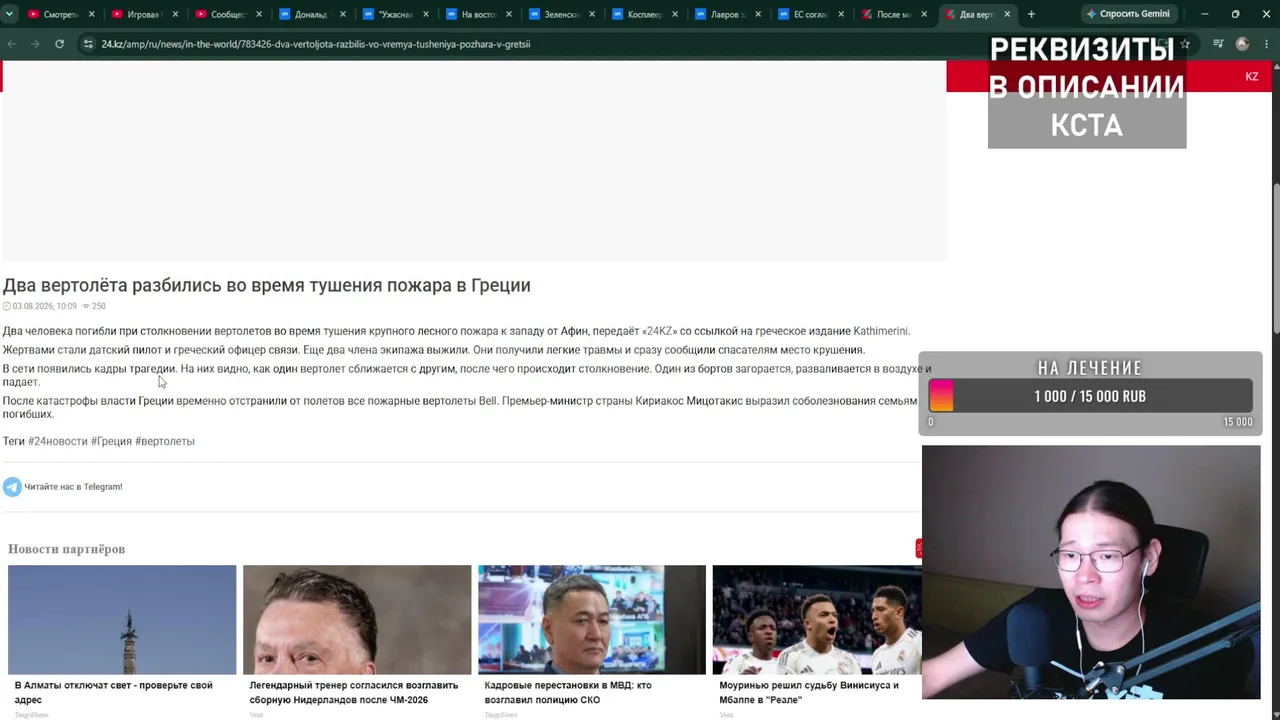This screenshot has width=1280, height=720.
Task: Open the media controls icon in toolbar
Action: 1218,44
